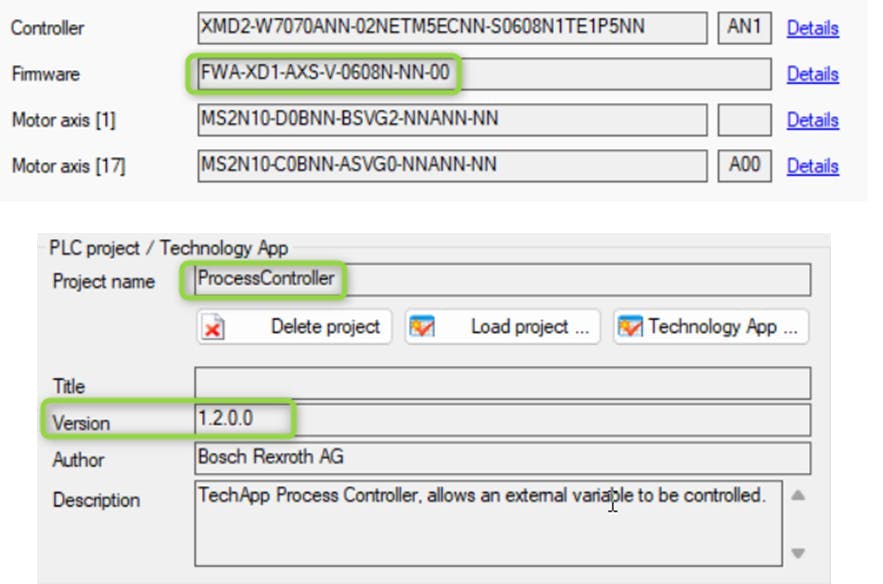The width and height of the screenshot is (883, 584).
Task: Click the Author field with Bosch Rexroth AG
Action: pos(502,458)
